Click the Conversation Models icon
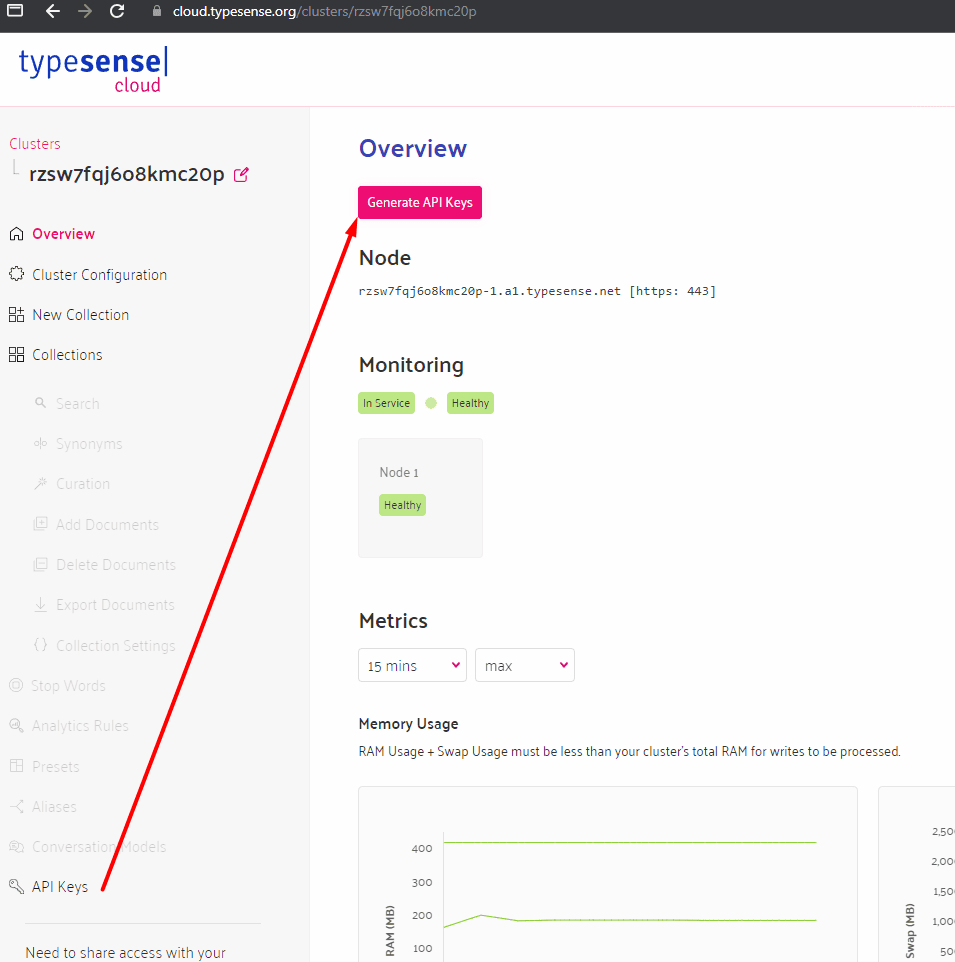The width and height of the screenshot is (955, 962). pyautogui.click(x=16, y=847)
